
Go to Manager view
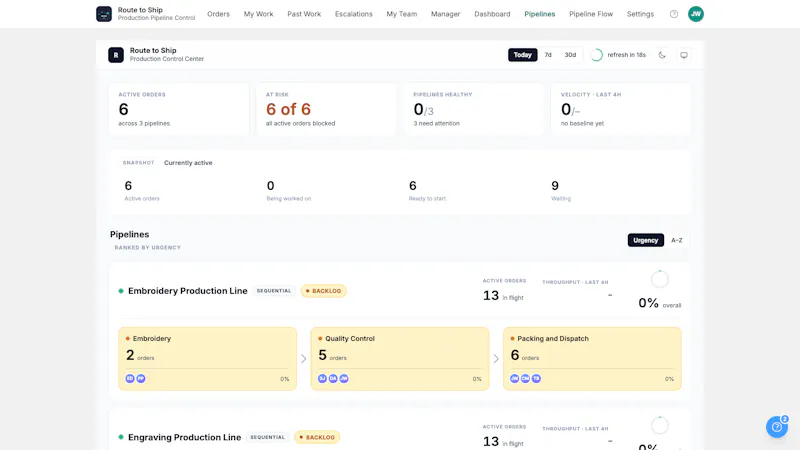click(x=445, y=14)
